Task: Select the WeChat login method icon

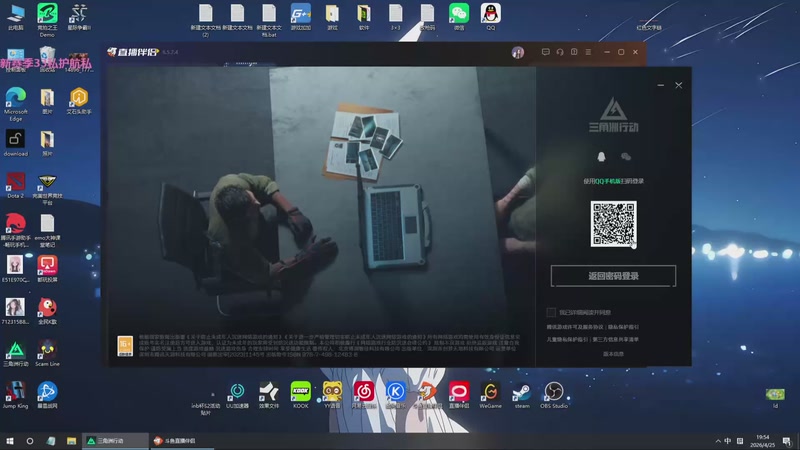Action: (x=626, y=157)
